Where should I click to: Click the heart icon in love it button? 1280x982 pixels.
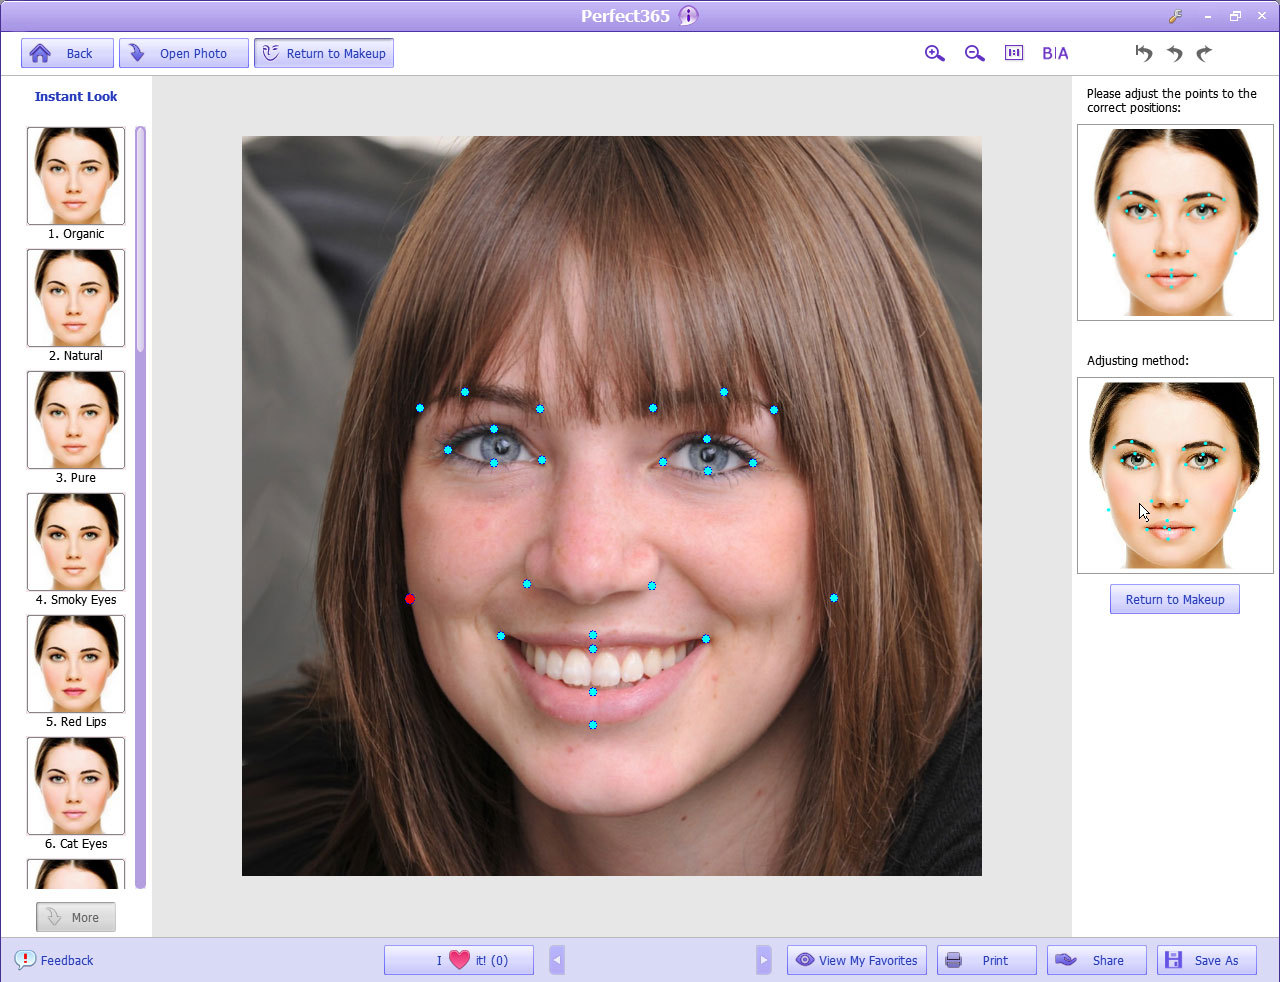click(x=459, y=960)
